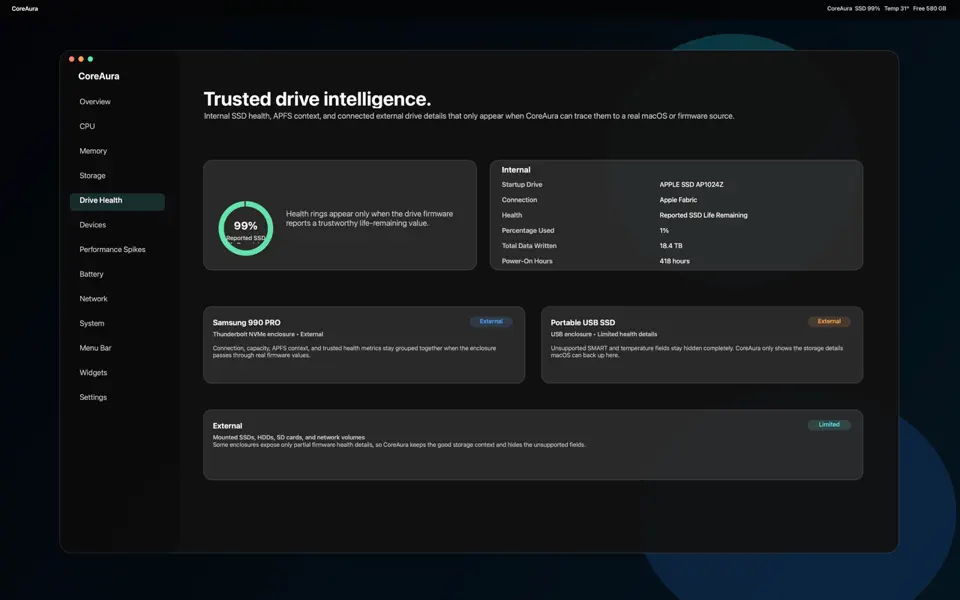Click the Total Data Written label
The height and width of the screenshot is (600, 960).
coord(529,246)
